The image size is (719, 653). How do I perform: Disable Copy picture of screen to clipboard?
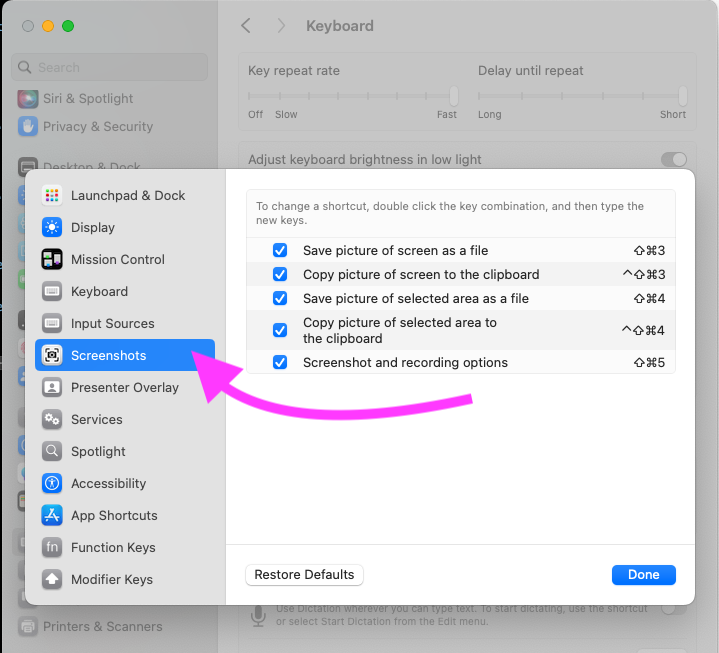[x=280, y=275]
